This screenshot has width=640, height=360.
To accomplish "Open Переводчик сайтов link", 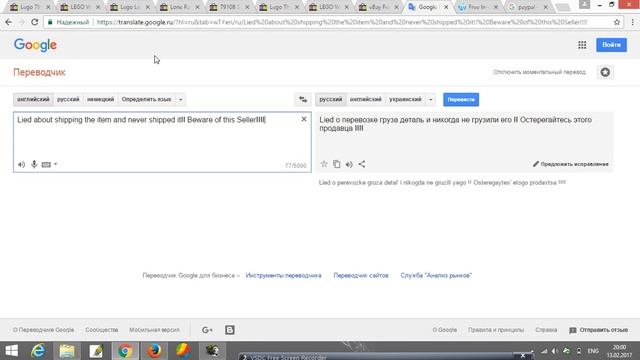I will [361, 276].
